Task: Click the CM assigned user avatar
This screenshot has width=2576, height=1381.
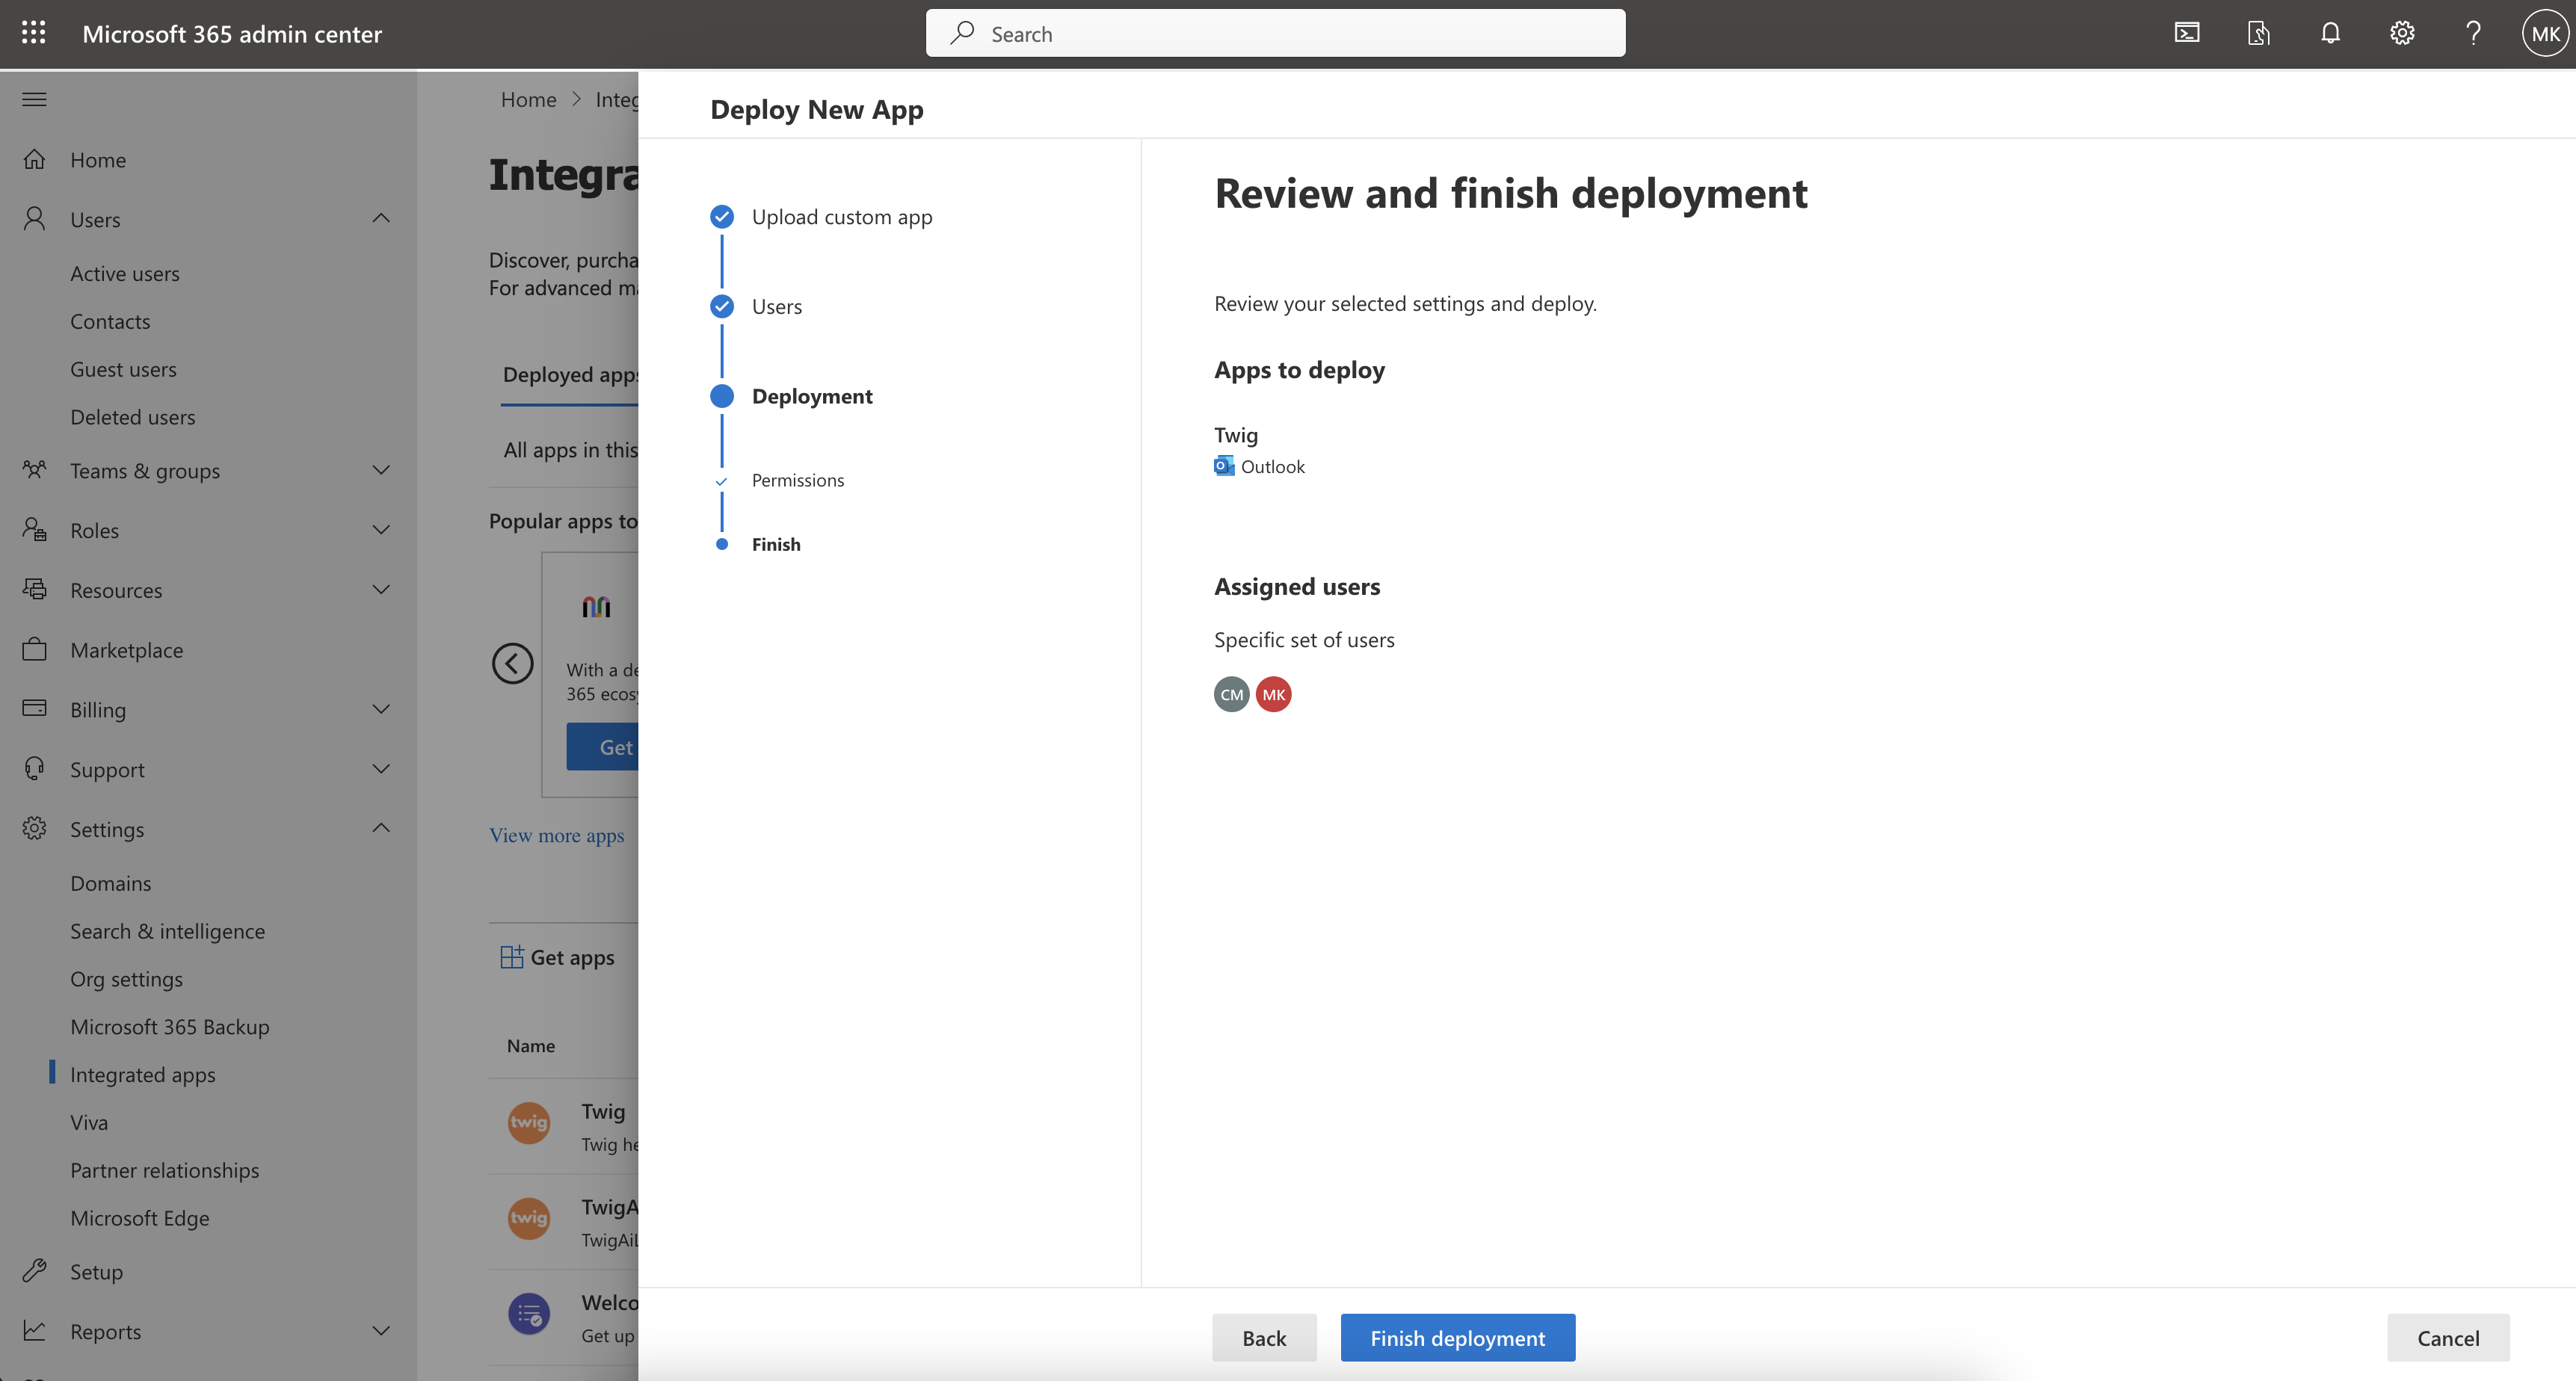Action: tap(1231, 694)
